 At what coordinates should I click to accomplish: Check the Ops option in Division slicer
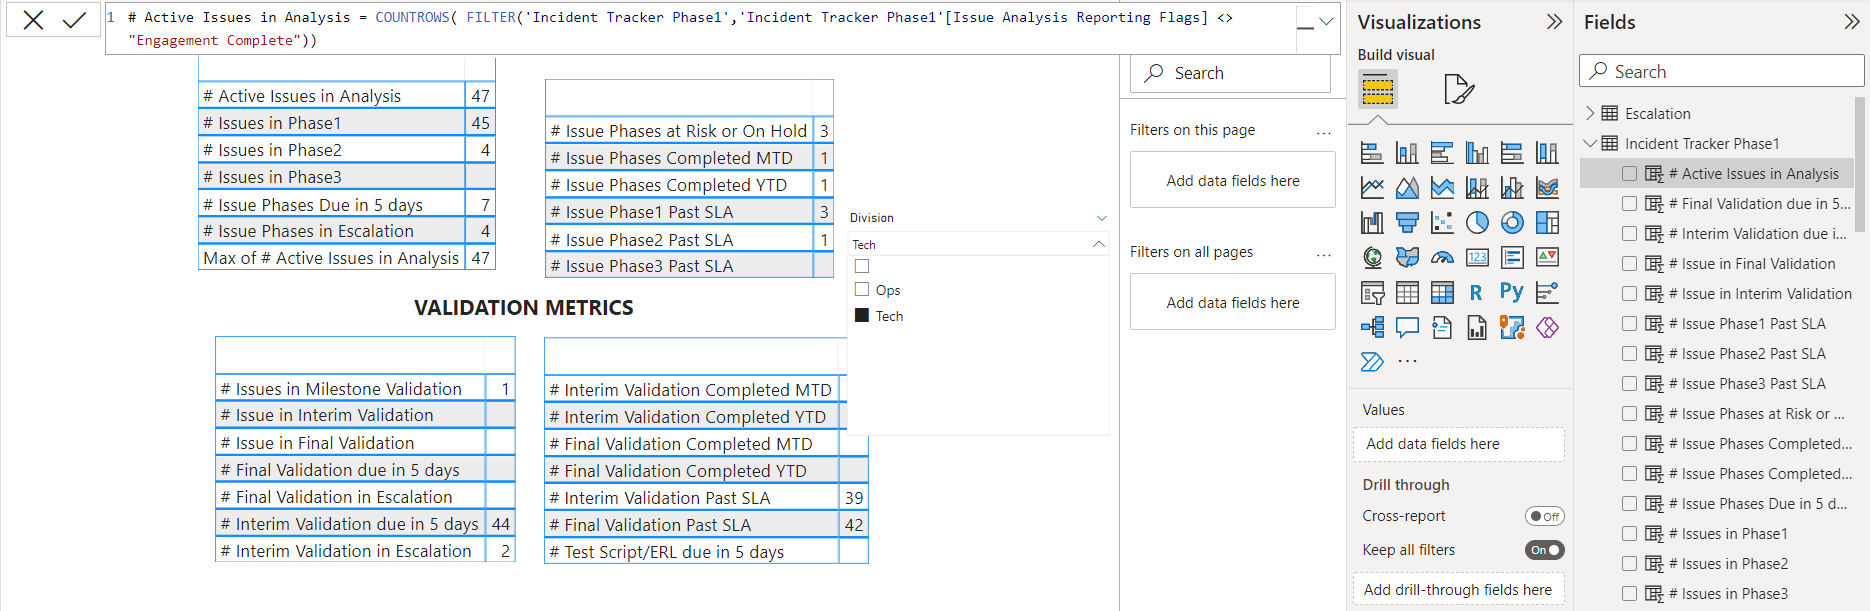point(862,290)
